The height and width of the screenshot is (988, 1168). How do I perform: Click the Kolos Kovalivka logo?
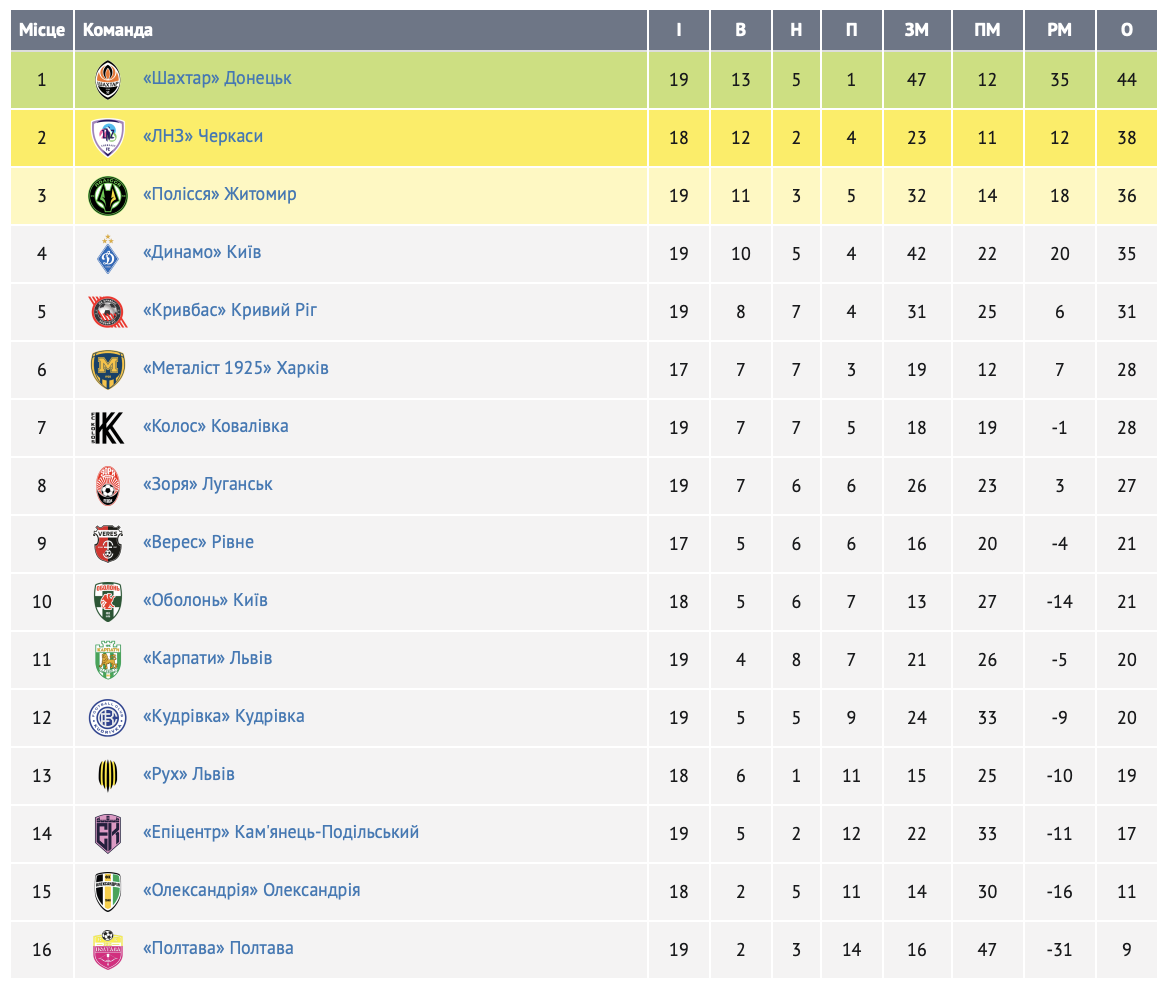[x=108, y=427]
